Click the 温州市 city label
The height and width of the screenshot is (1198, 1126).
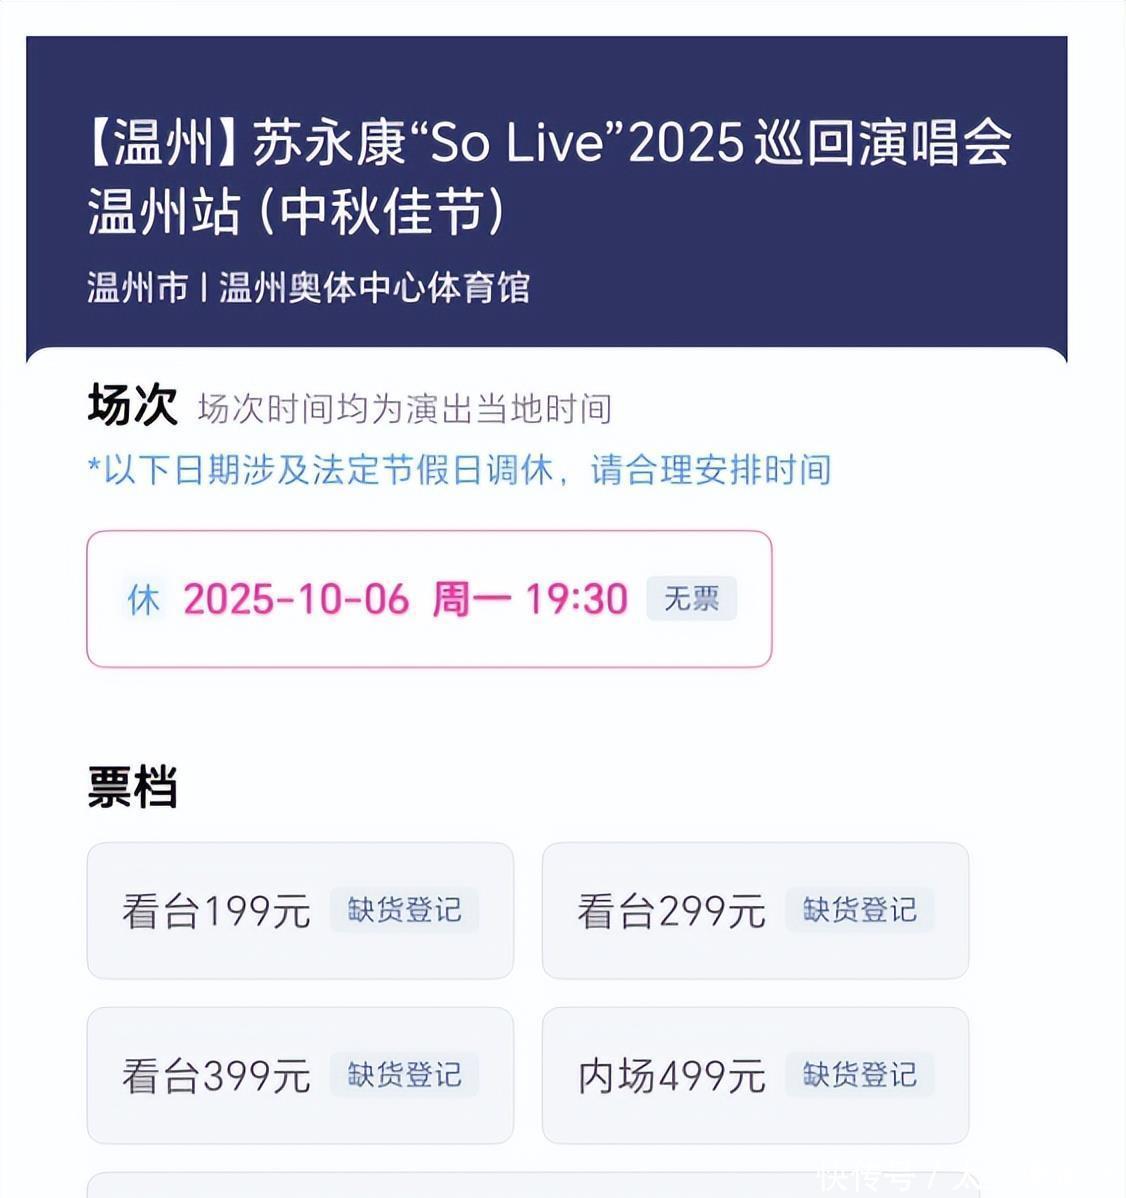pos(137,288)
